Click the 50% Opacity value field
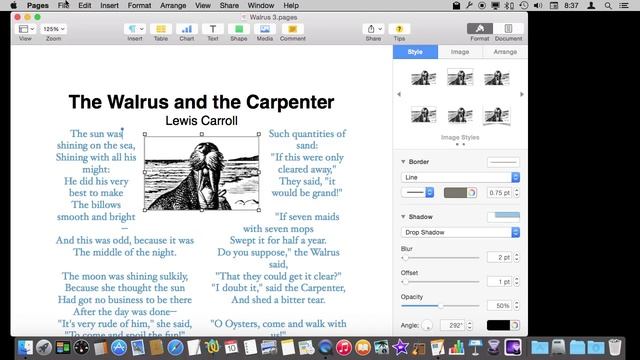640x360 pixels. pos(499,306)
